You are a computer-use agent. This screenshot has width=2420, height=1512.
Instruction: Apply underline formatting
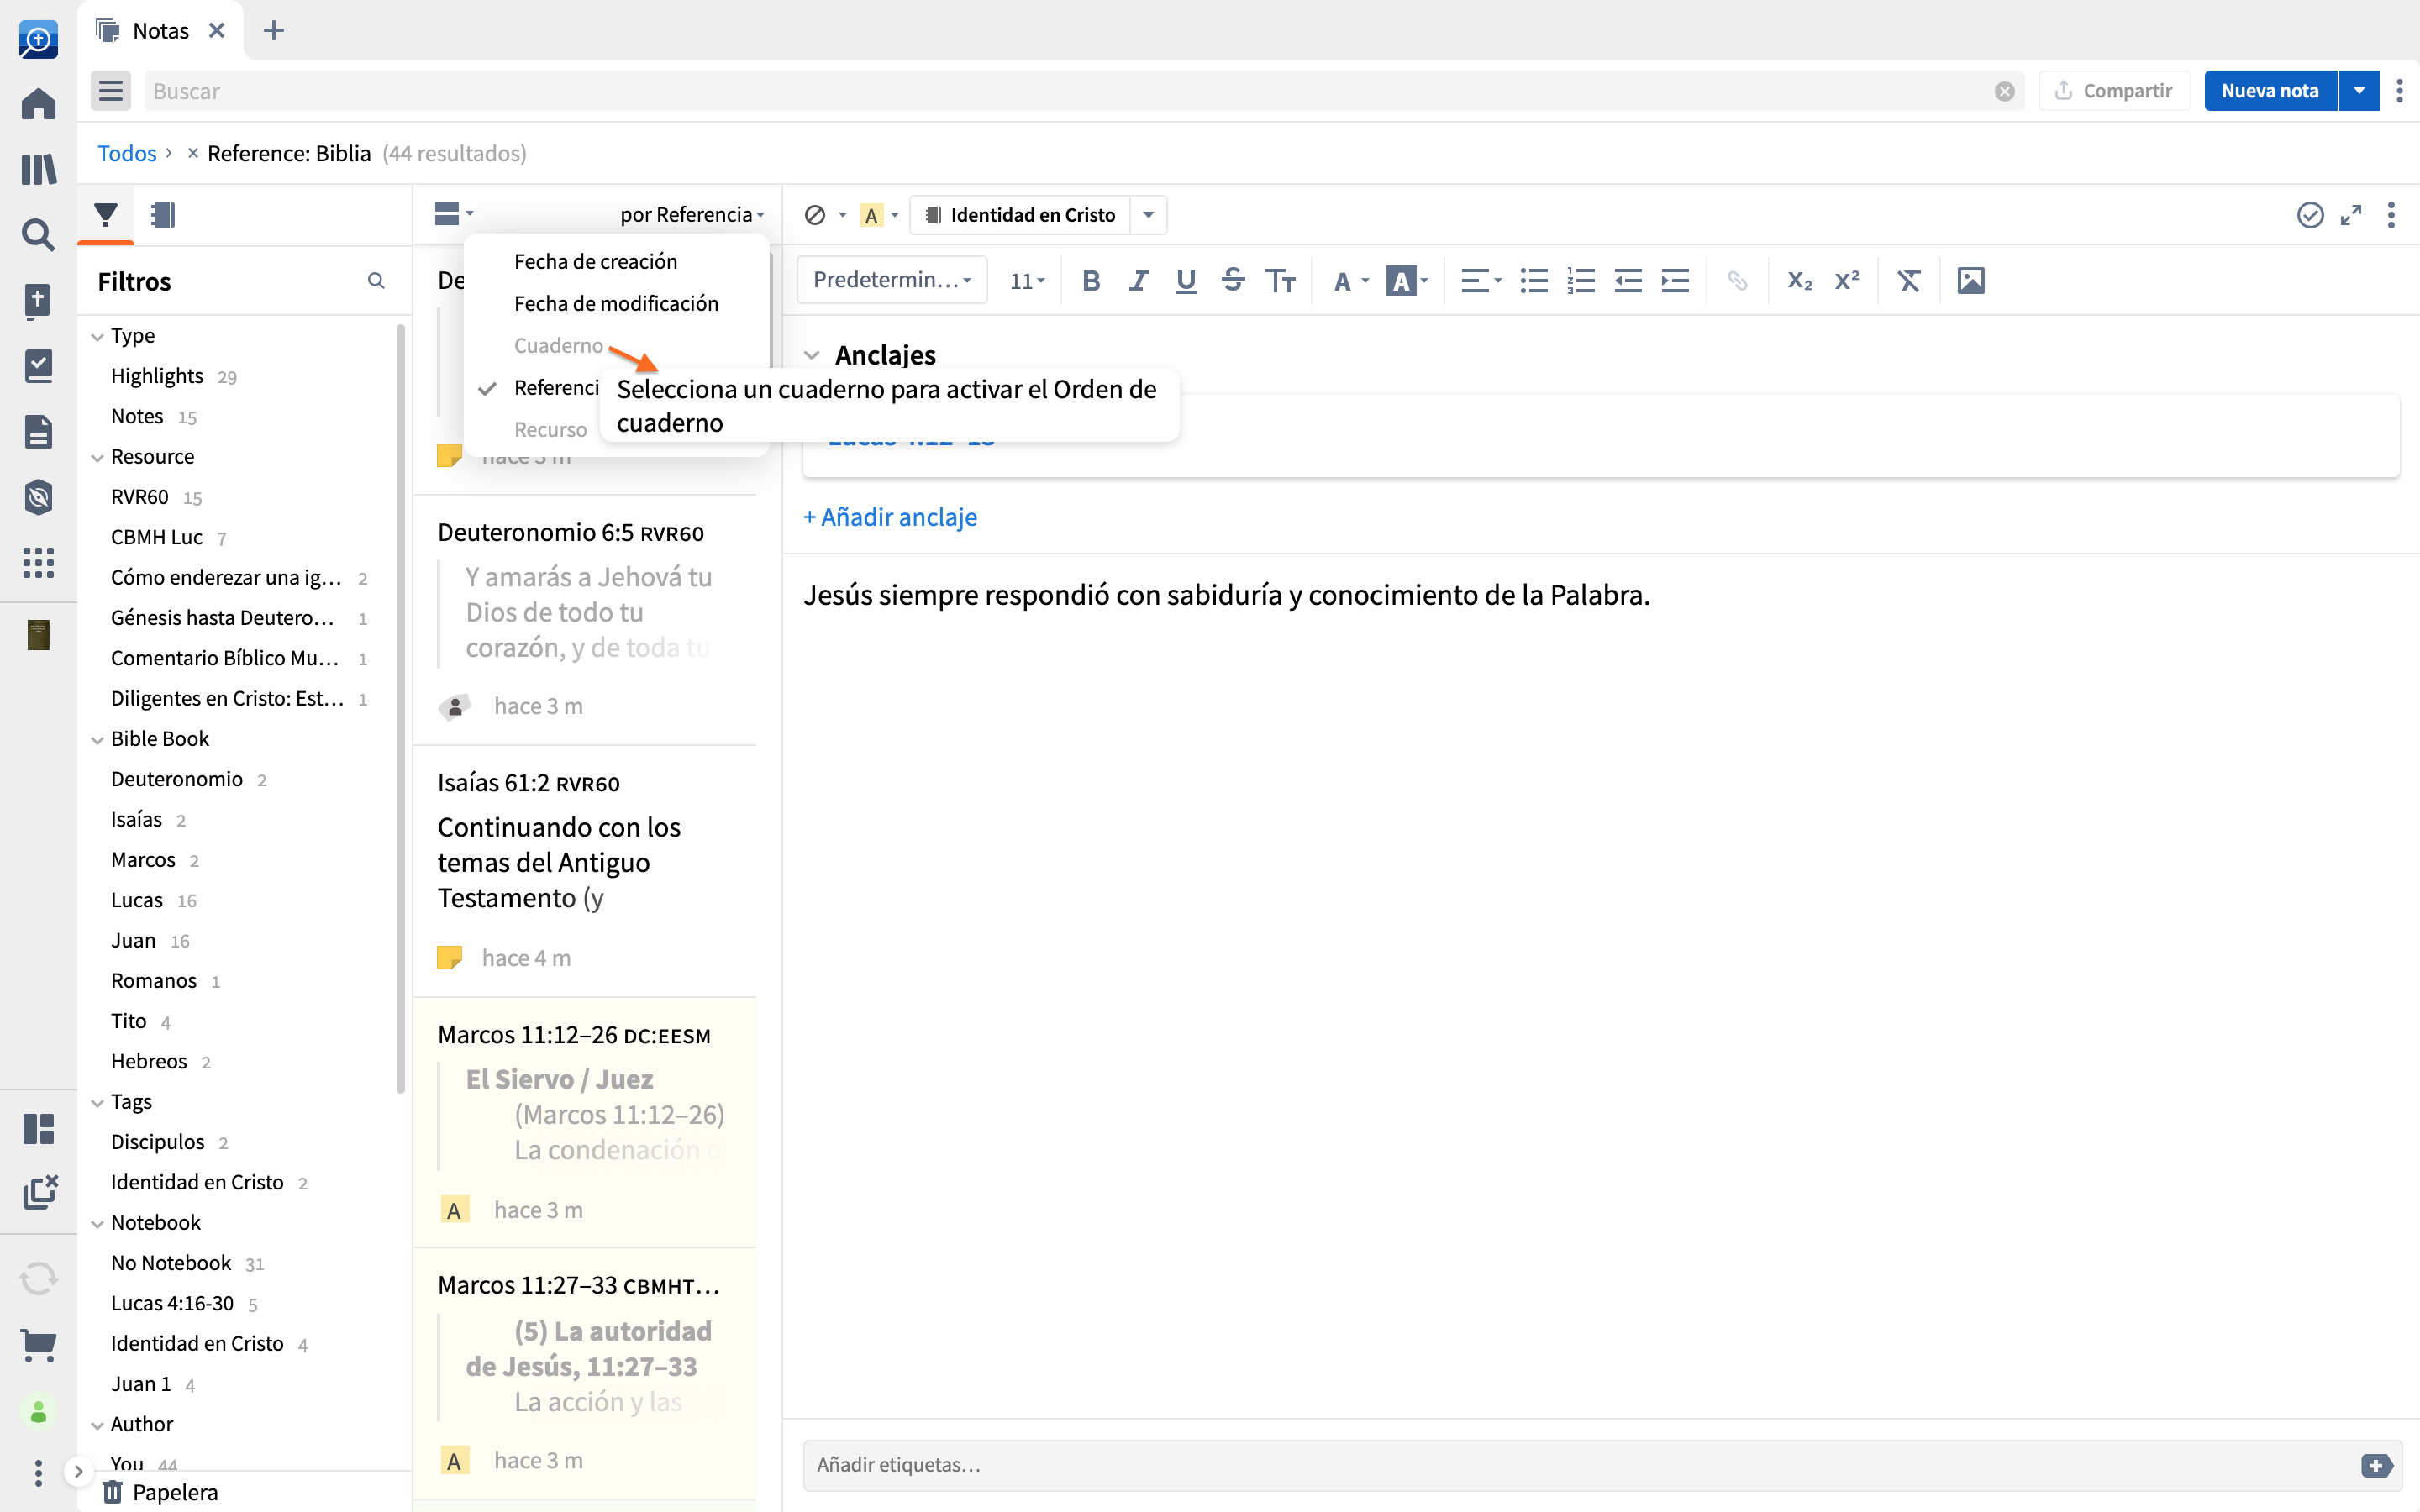[1186, 281]
